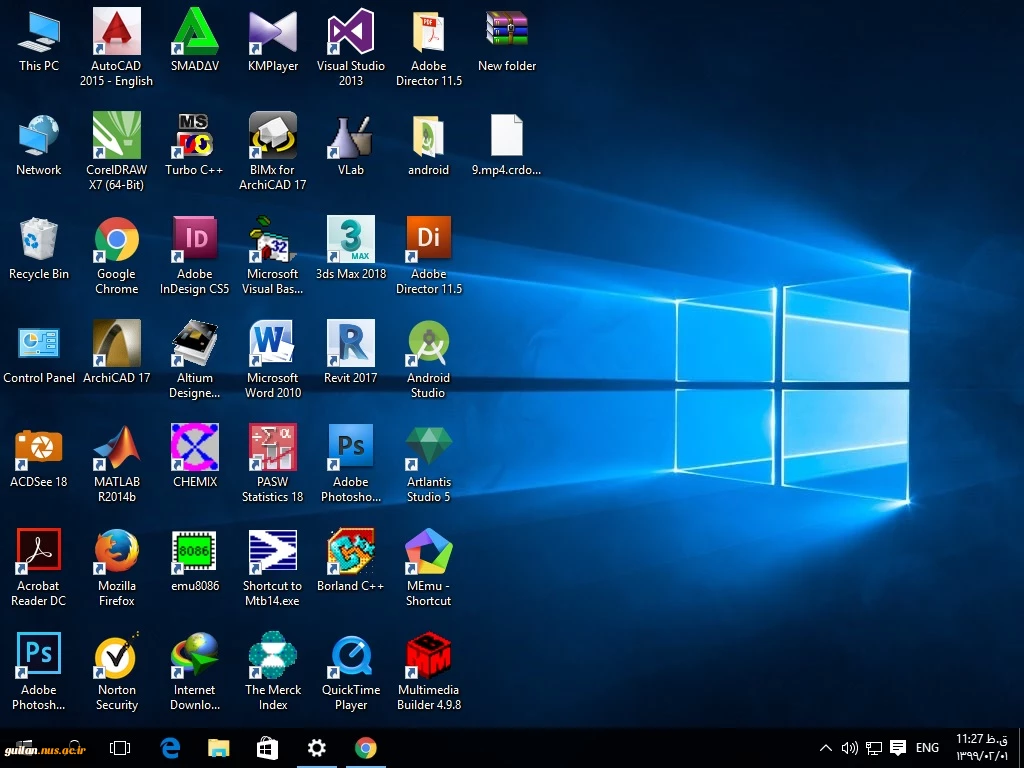
Task: Select the Turbo C++ shortcut
Action: [x=195, y=144]
